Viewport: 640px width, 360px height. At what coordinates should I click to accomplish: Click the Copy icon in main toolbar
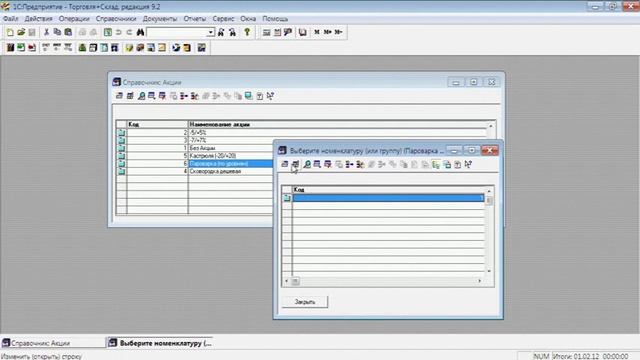(x=57, y=32)
